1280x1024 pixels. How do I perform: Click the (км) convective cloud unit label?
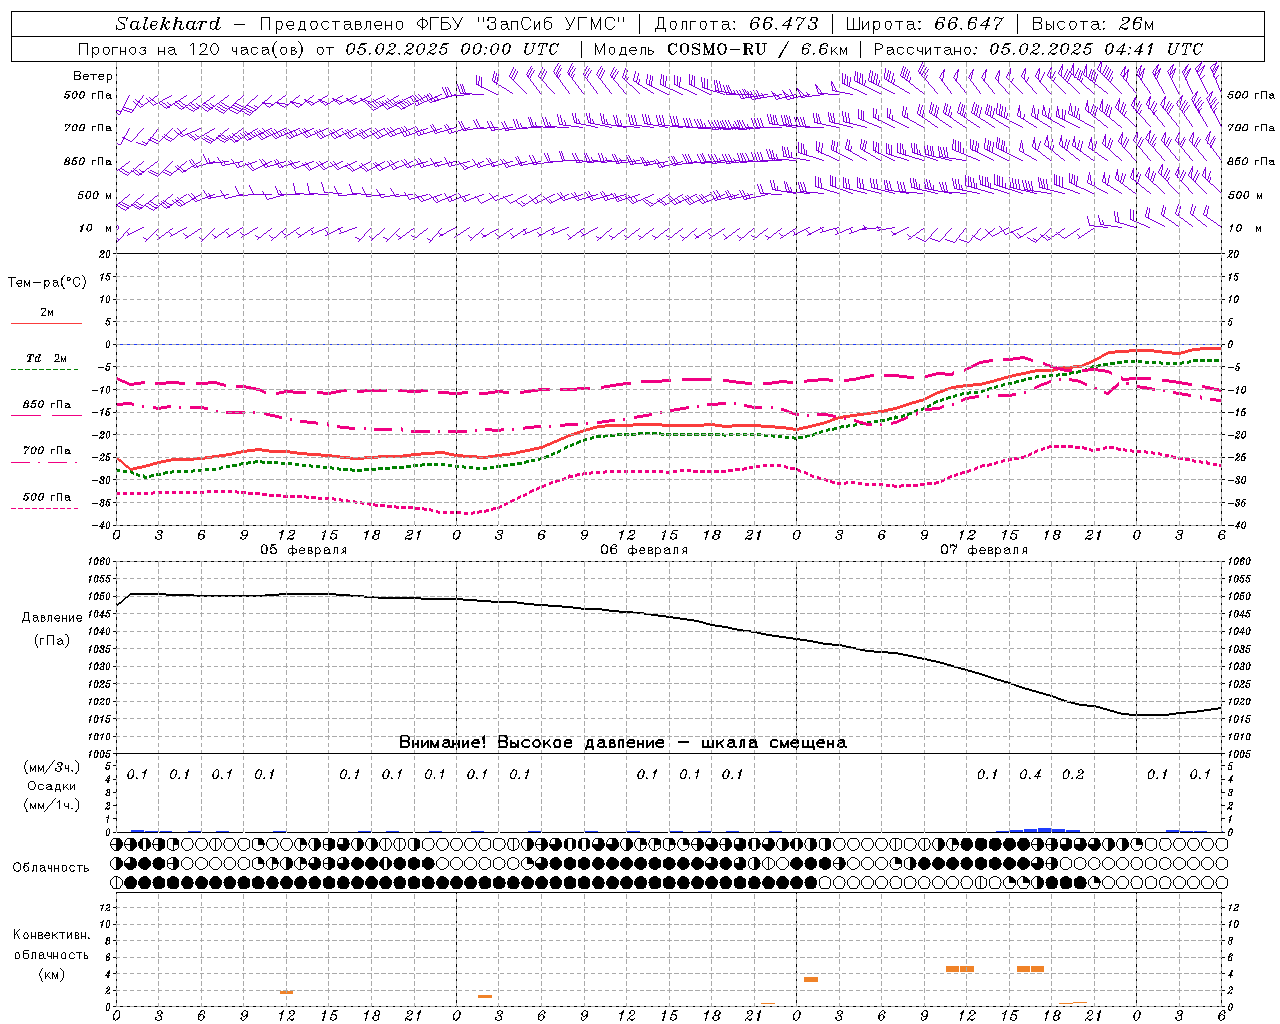(51, 974)
